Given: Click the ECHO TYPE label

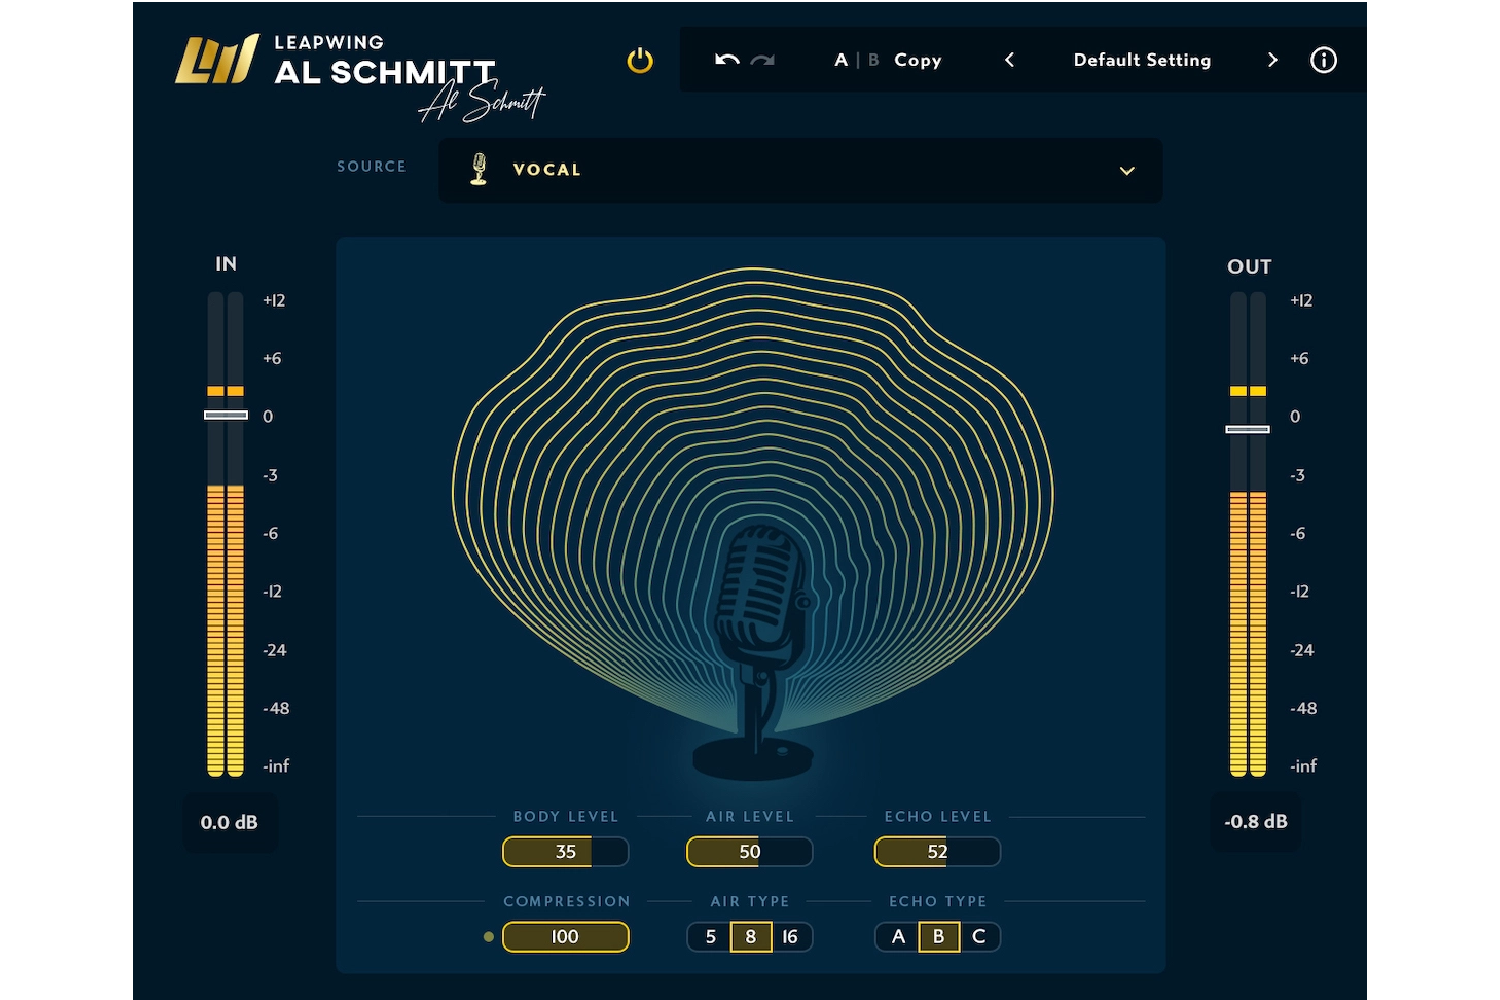Looking at the screenshot, I should pos(938,902).
